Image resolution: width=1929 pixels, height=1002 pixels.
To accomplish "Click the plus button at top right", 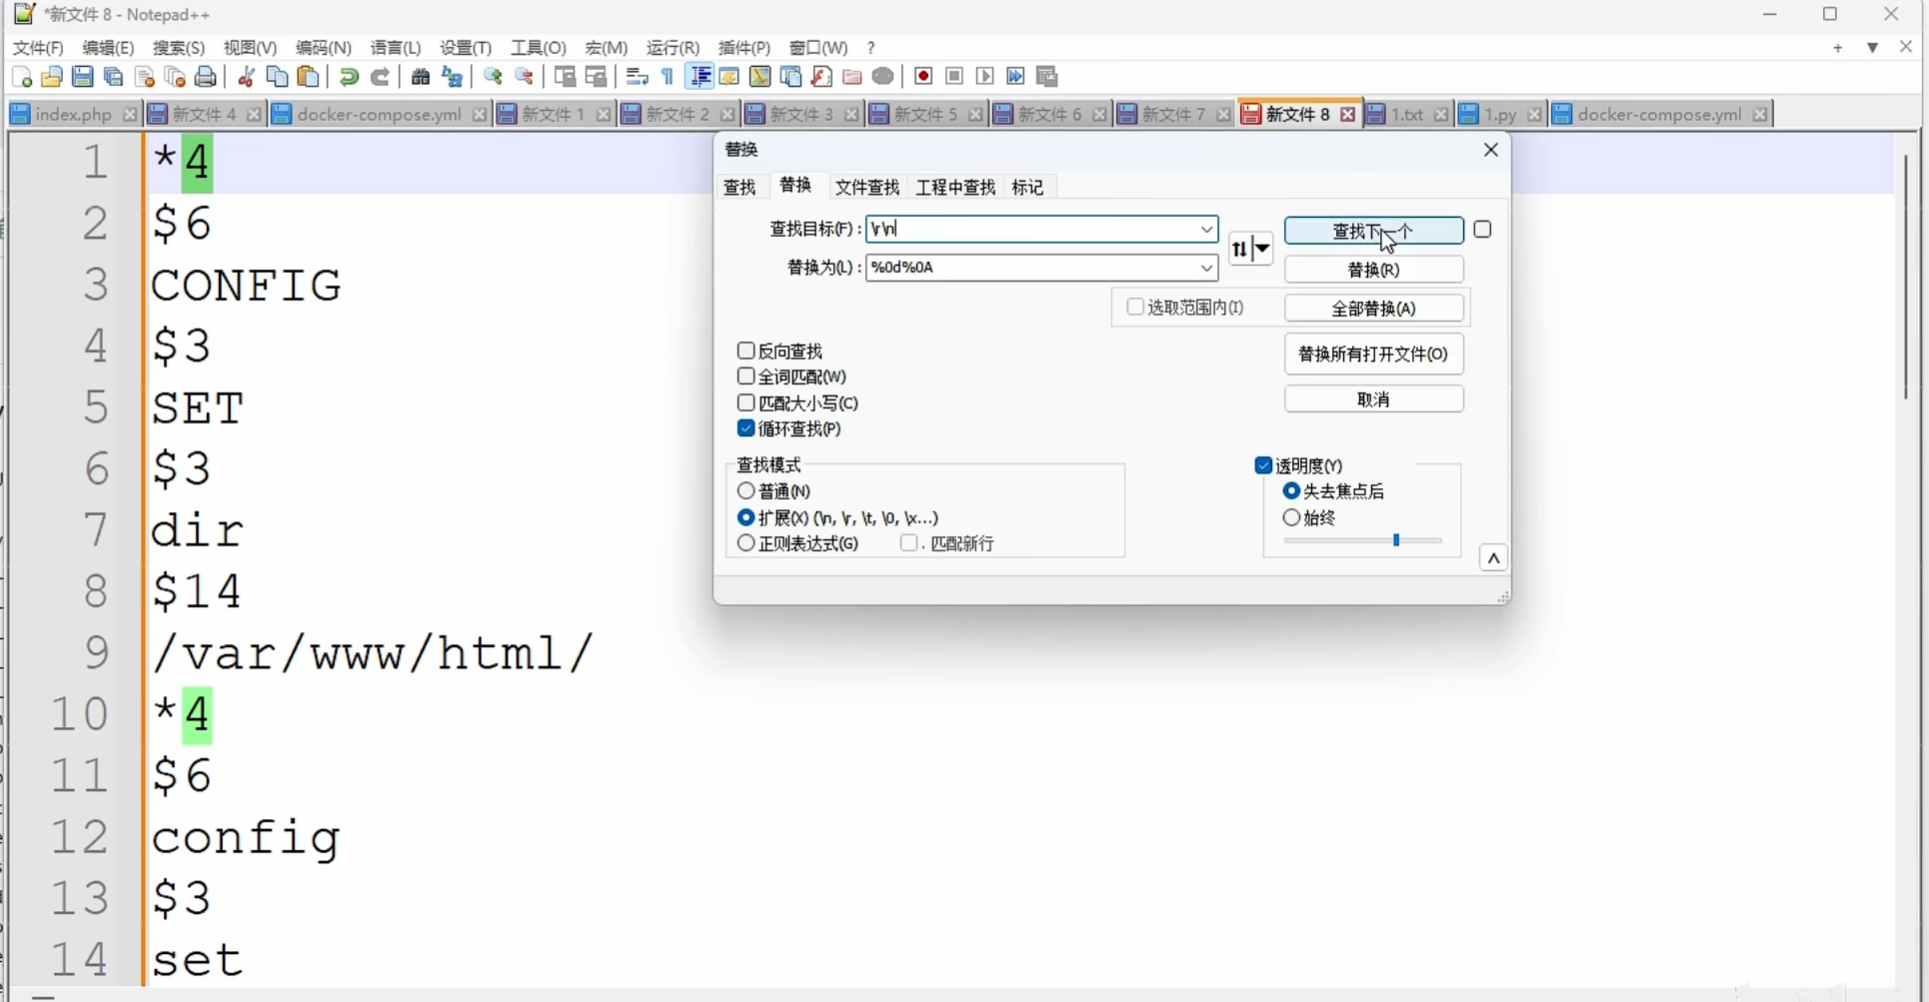I will 1838,48.
